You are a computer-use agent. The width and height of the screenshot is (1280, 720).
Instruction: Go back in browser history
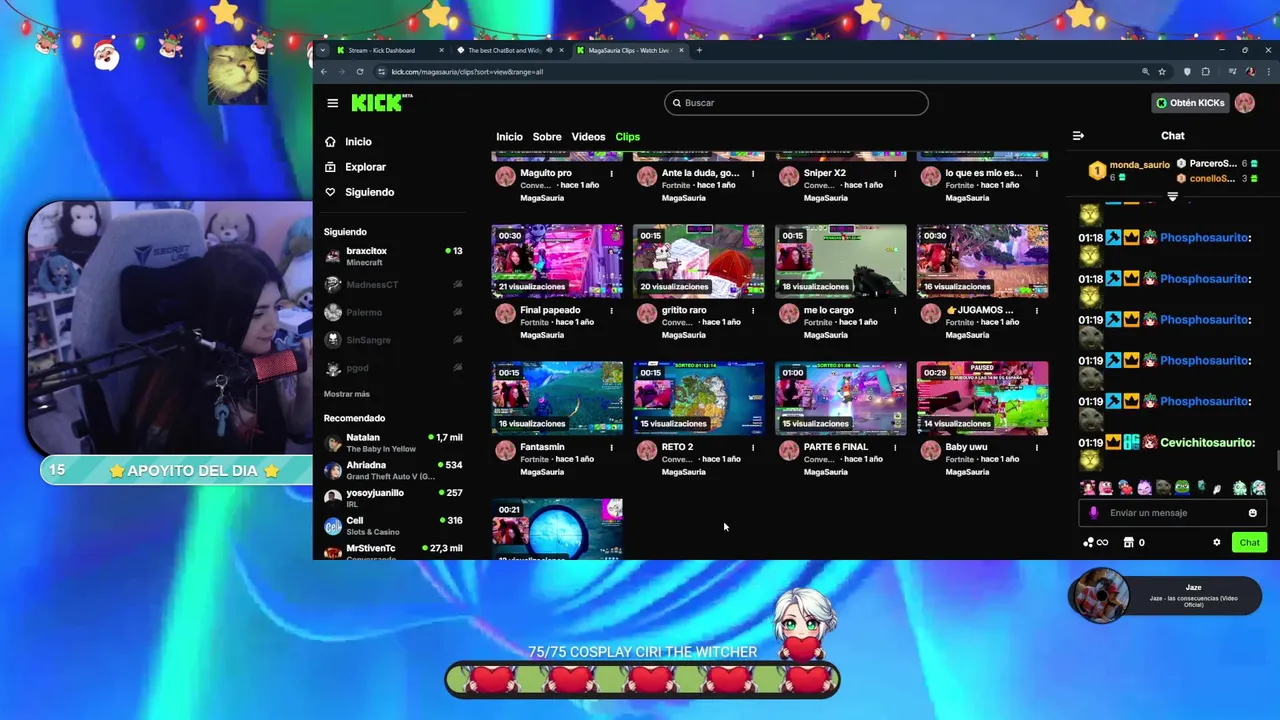[x=324, y=72]
